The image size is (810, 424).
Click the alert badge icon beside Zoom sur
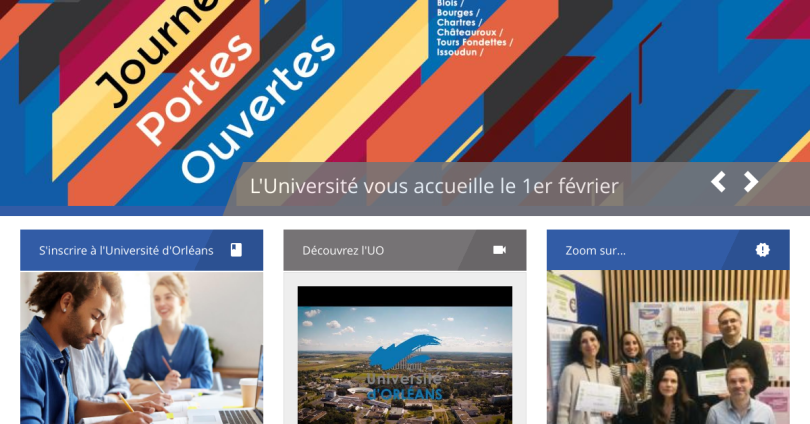tap(762, 250)
